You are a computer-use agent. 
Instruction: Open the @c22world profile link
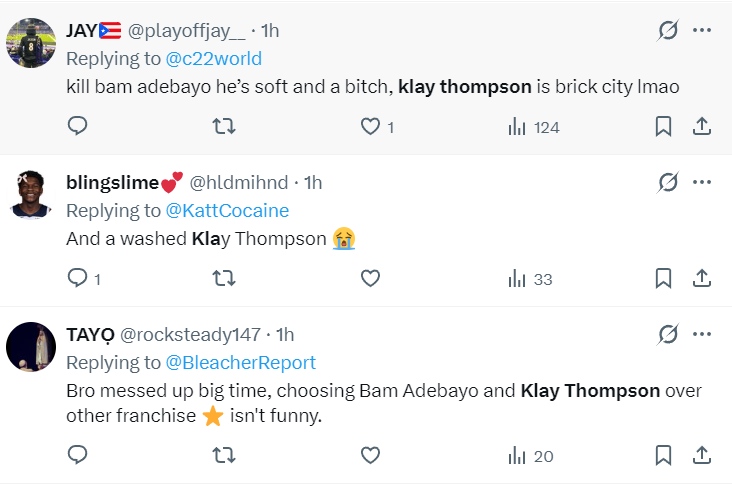(213, 59)
